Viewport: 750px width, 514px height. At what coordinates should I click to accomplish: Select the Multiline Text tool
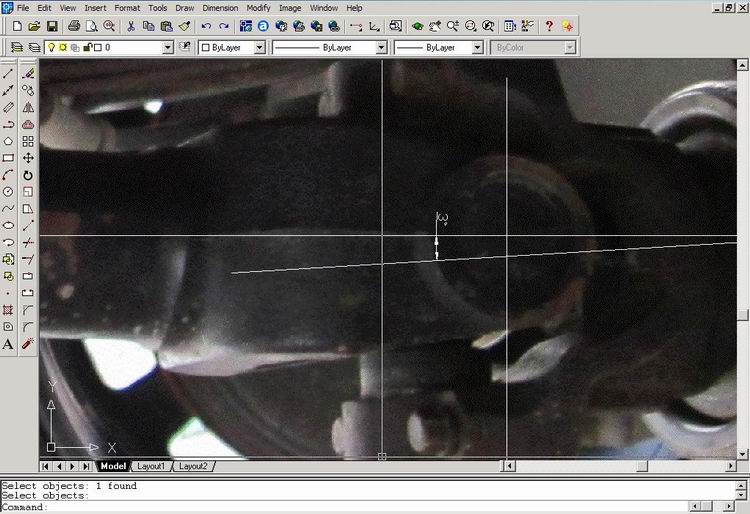click(x=8, y=344)
